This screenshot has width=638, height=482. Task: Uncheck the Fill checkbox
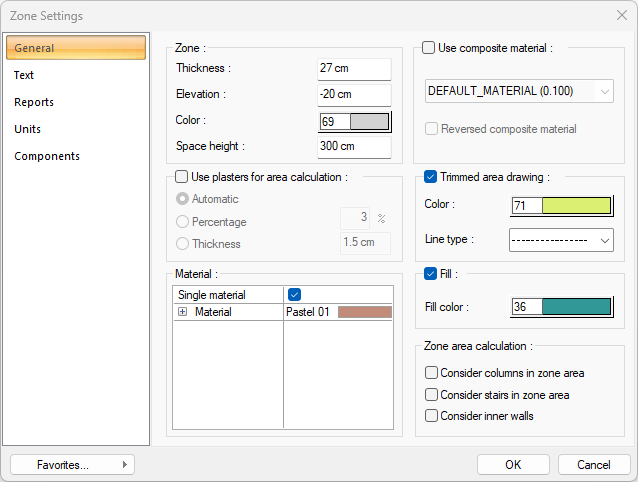[431, 273]
